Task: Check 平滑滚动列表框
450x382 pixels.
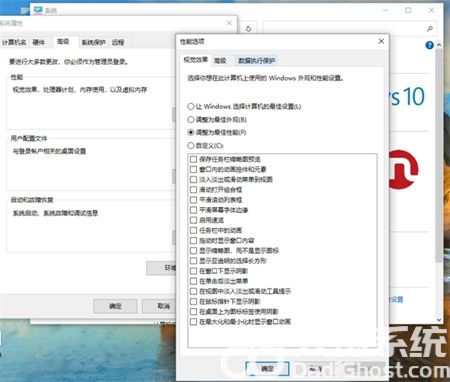Action: pyautogui.click(x=193, y=200)
